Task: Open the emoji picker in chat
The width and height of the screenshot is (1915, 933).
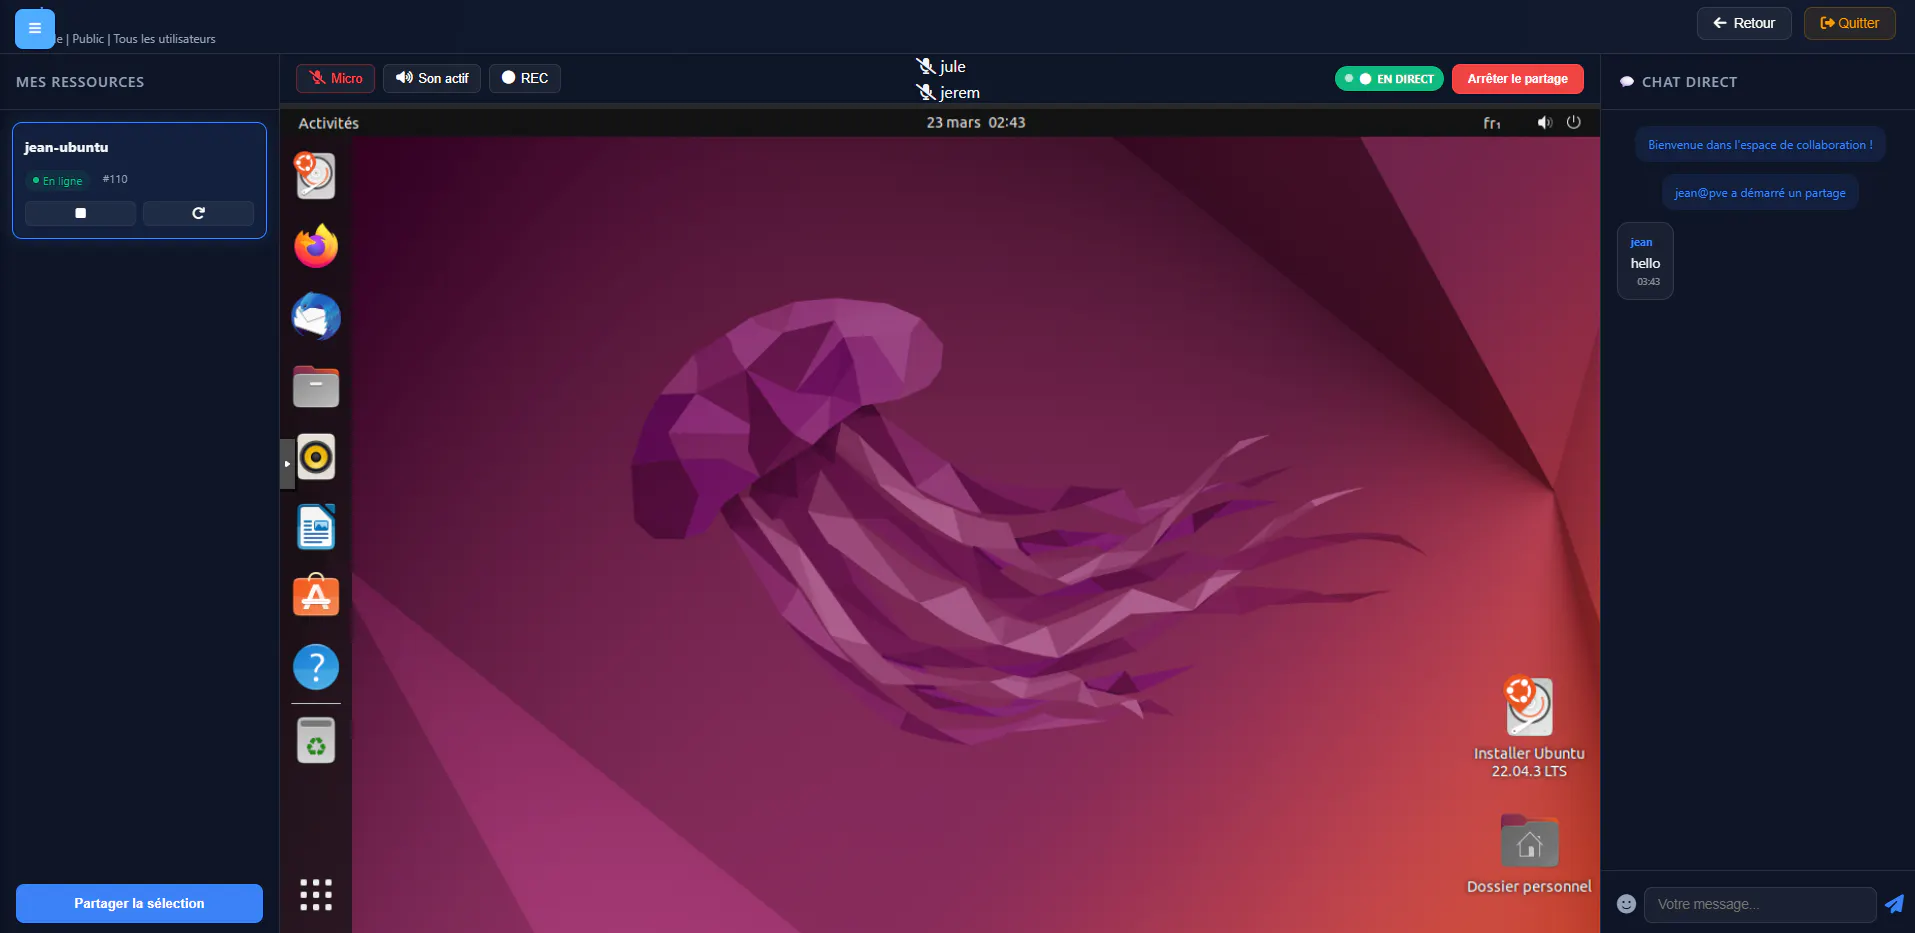Action: coord(1626,904)
